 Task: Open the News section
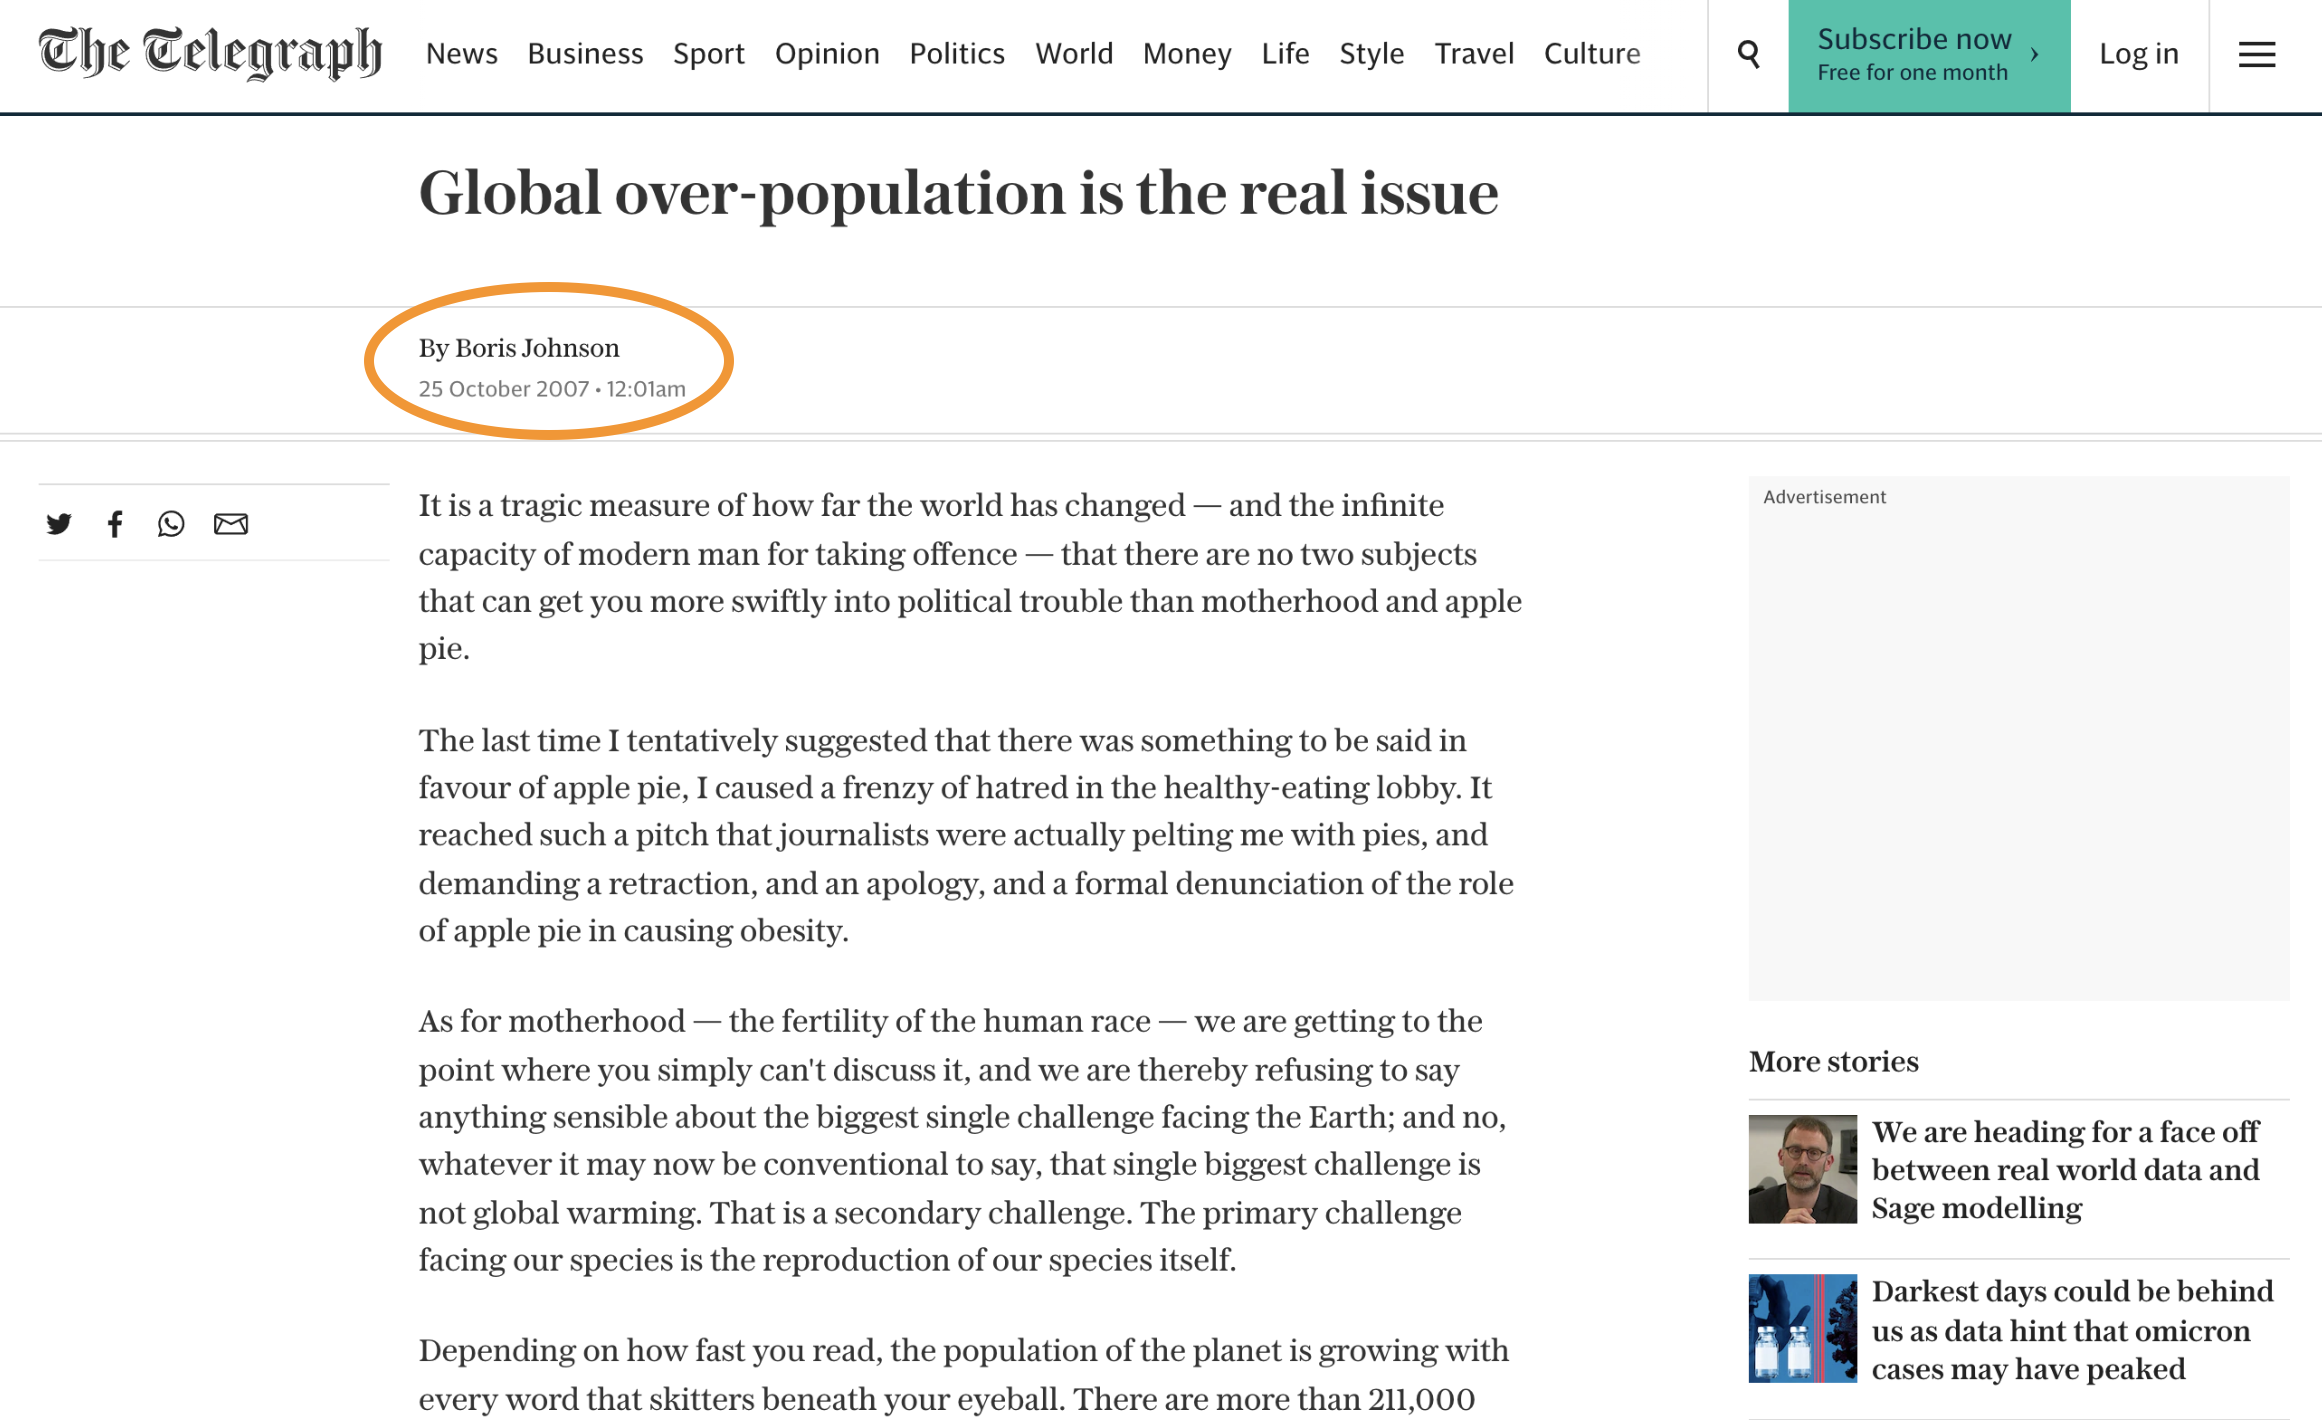point(461,54)
